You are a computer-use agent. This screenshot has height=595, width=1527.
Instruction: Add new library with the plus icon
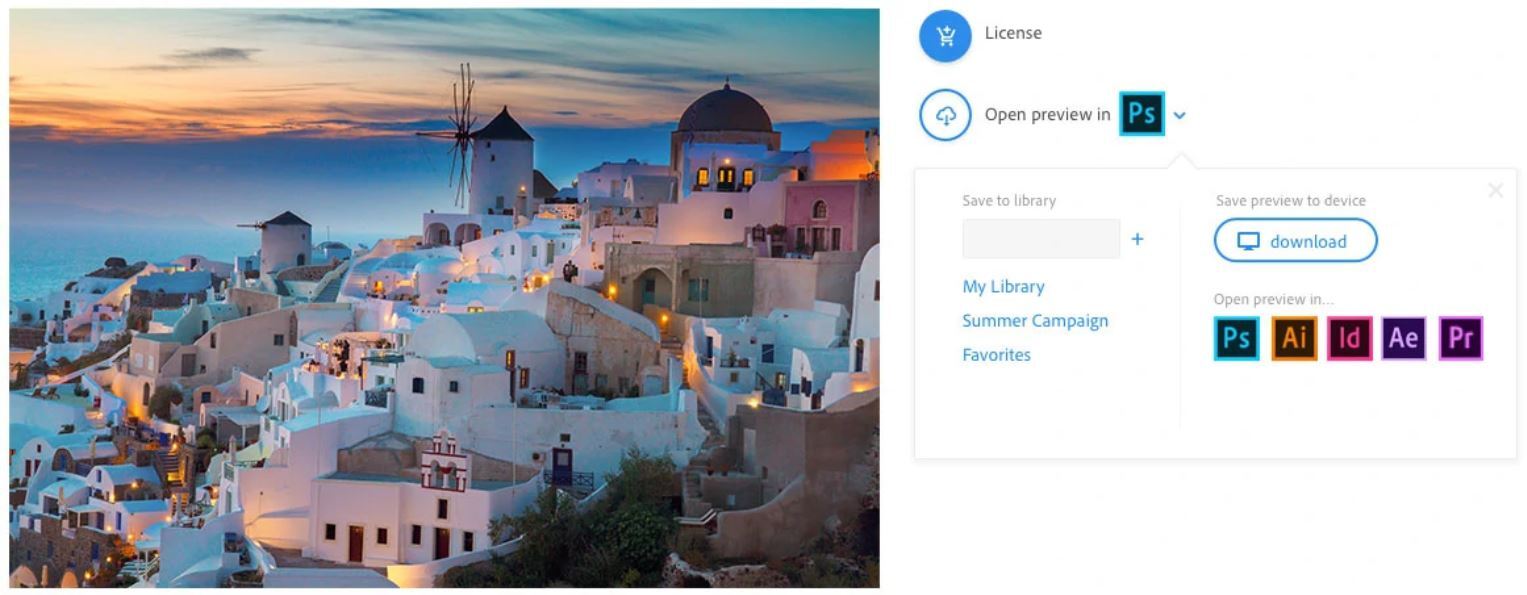click(1137, 239)
